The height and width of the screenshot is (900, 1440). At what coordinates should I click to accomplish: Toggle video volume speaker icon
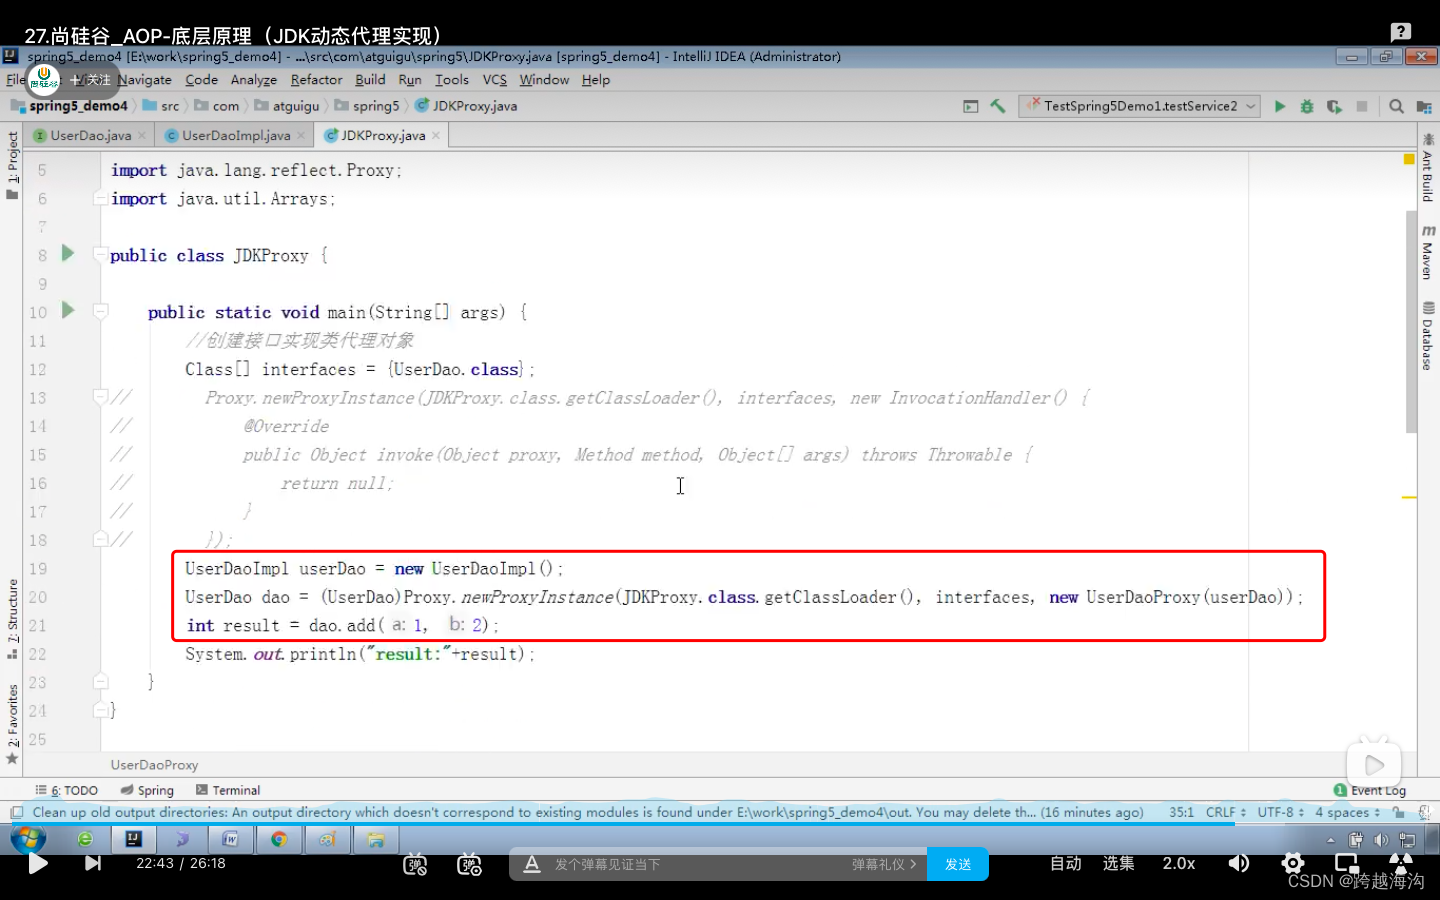click(x=1239, y=863)
